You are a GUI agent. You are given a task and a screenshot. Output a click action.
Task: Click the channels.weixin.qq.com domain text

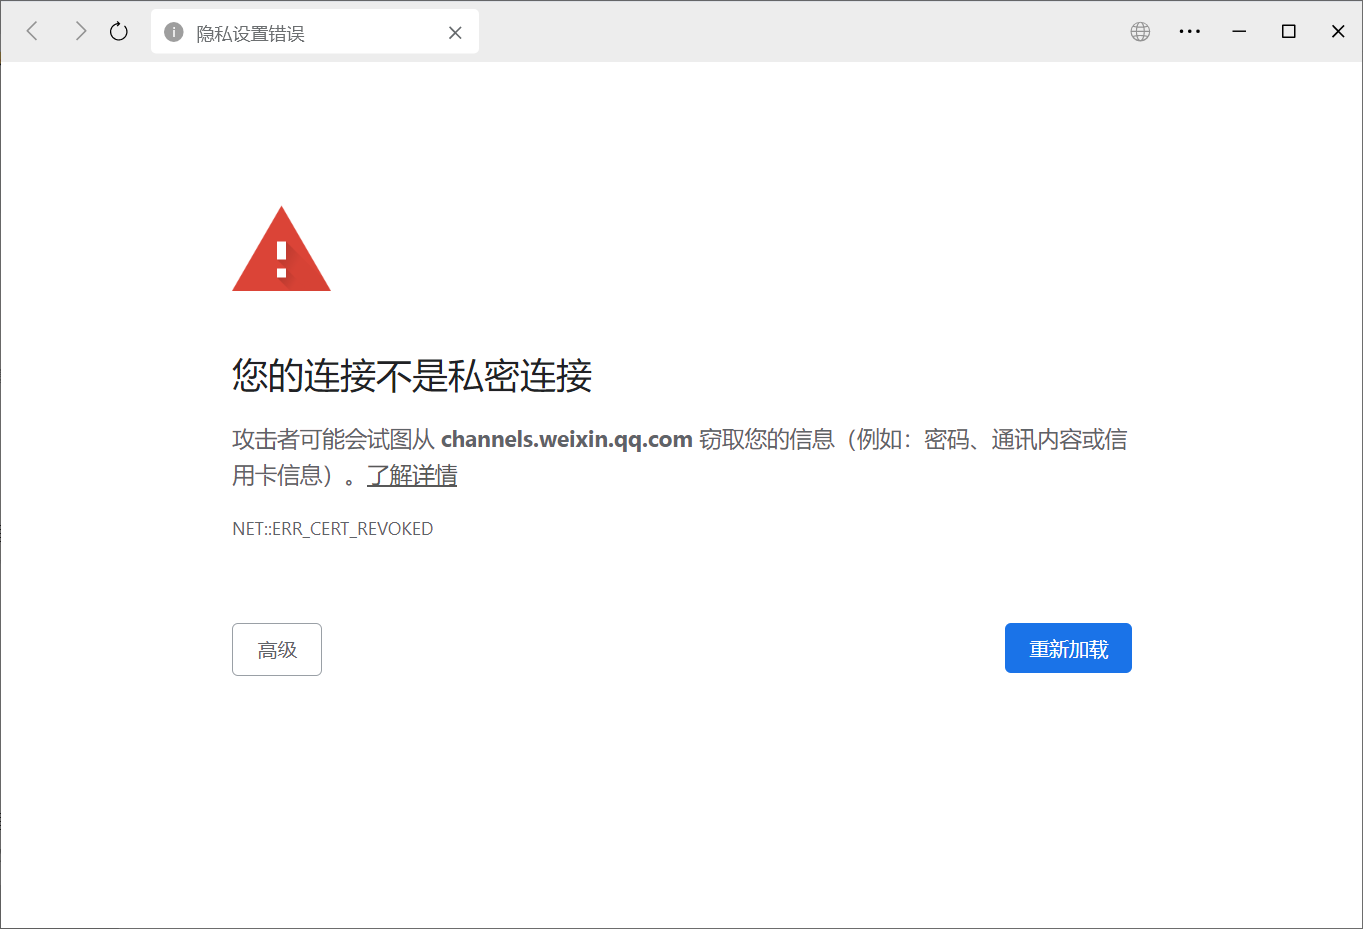coord(567,440)
